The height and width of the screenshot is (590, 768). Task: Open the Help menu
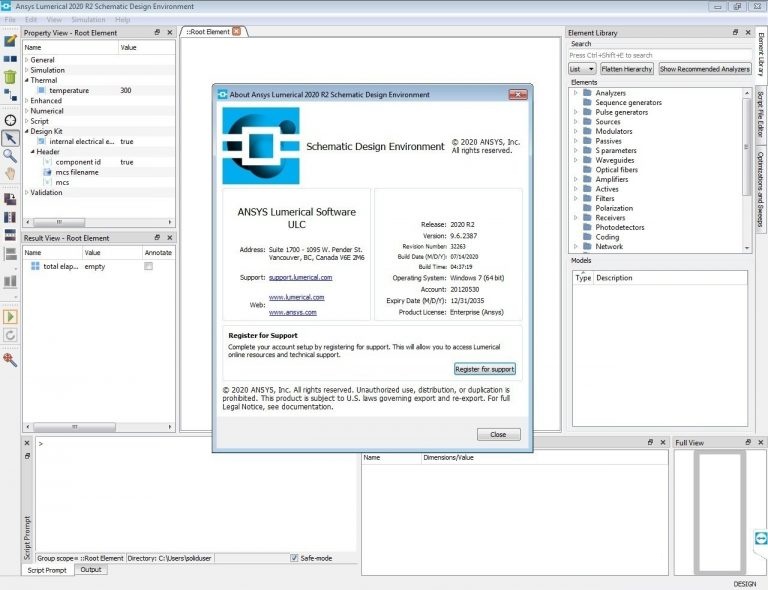pyautogui.click(x=122, y=20)
